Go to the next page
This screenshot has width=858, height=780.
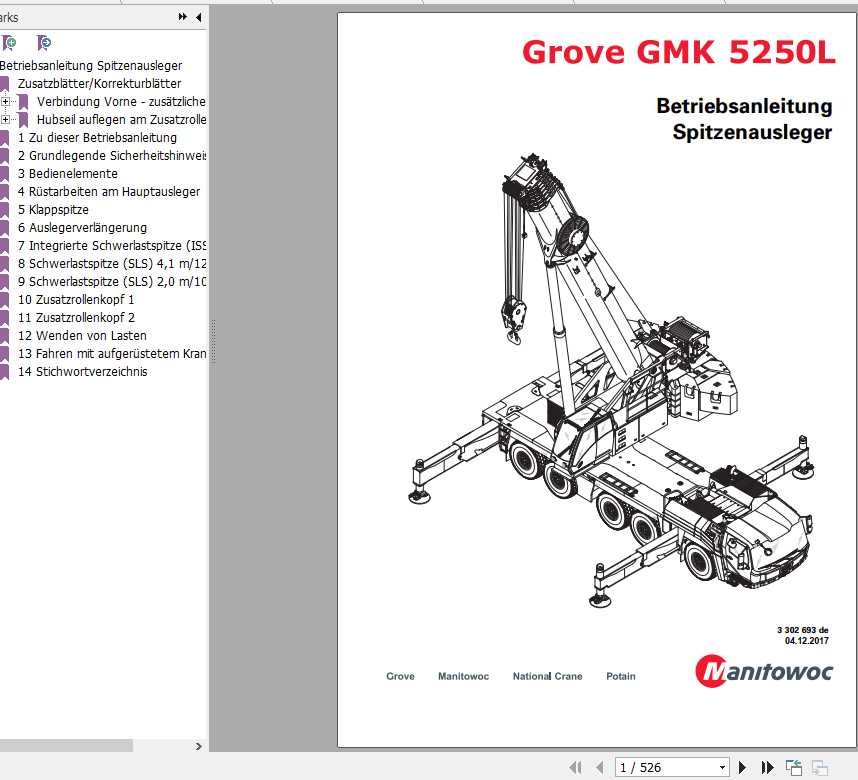(743, 767)
